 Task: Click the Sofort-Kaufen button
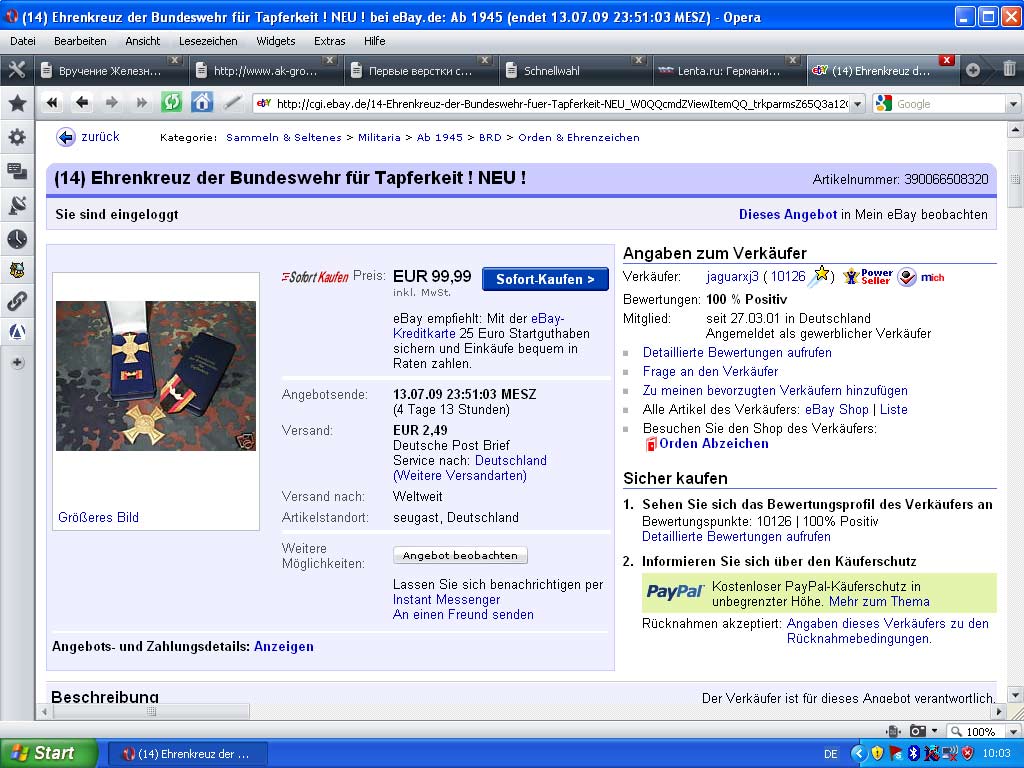pos(545,279)
